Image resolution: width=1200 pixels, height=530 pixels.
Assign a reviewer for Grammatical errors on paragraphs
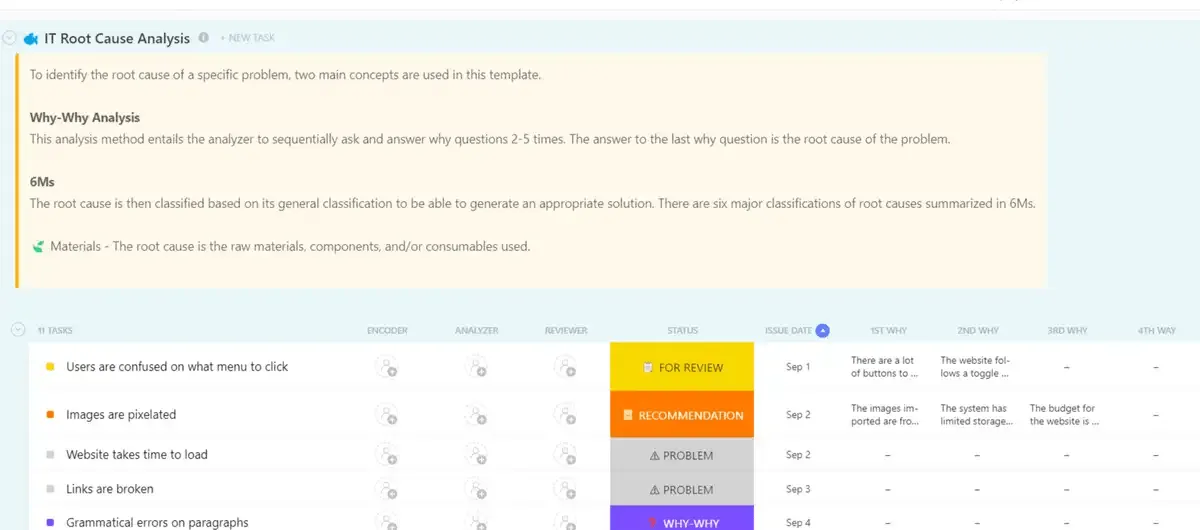coord(566,521)
